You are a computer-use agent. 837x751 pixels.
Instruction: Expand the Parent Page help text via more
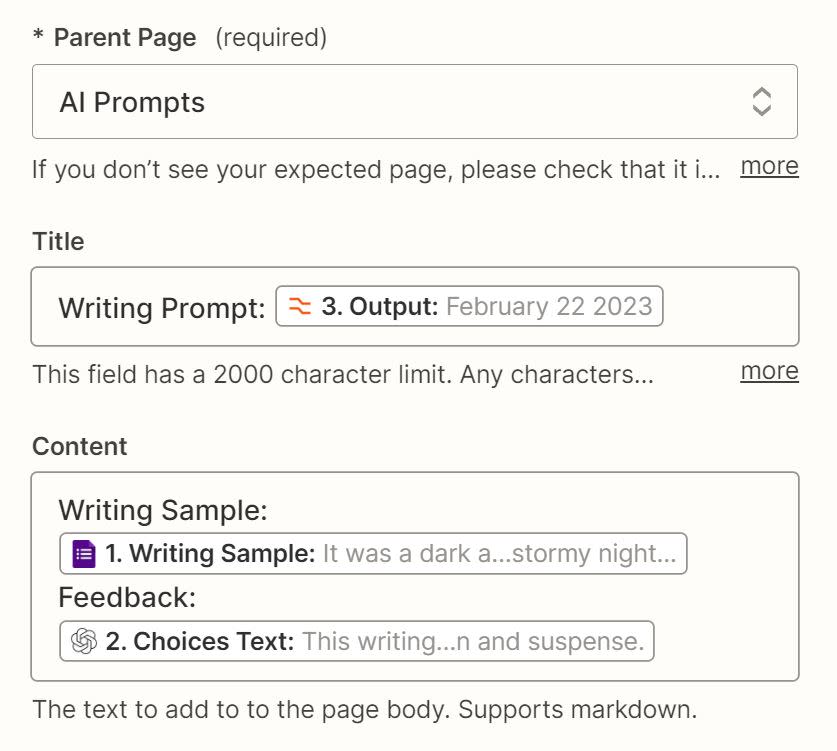pos(769,166)
